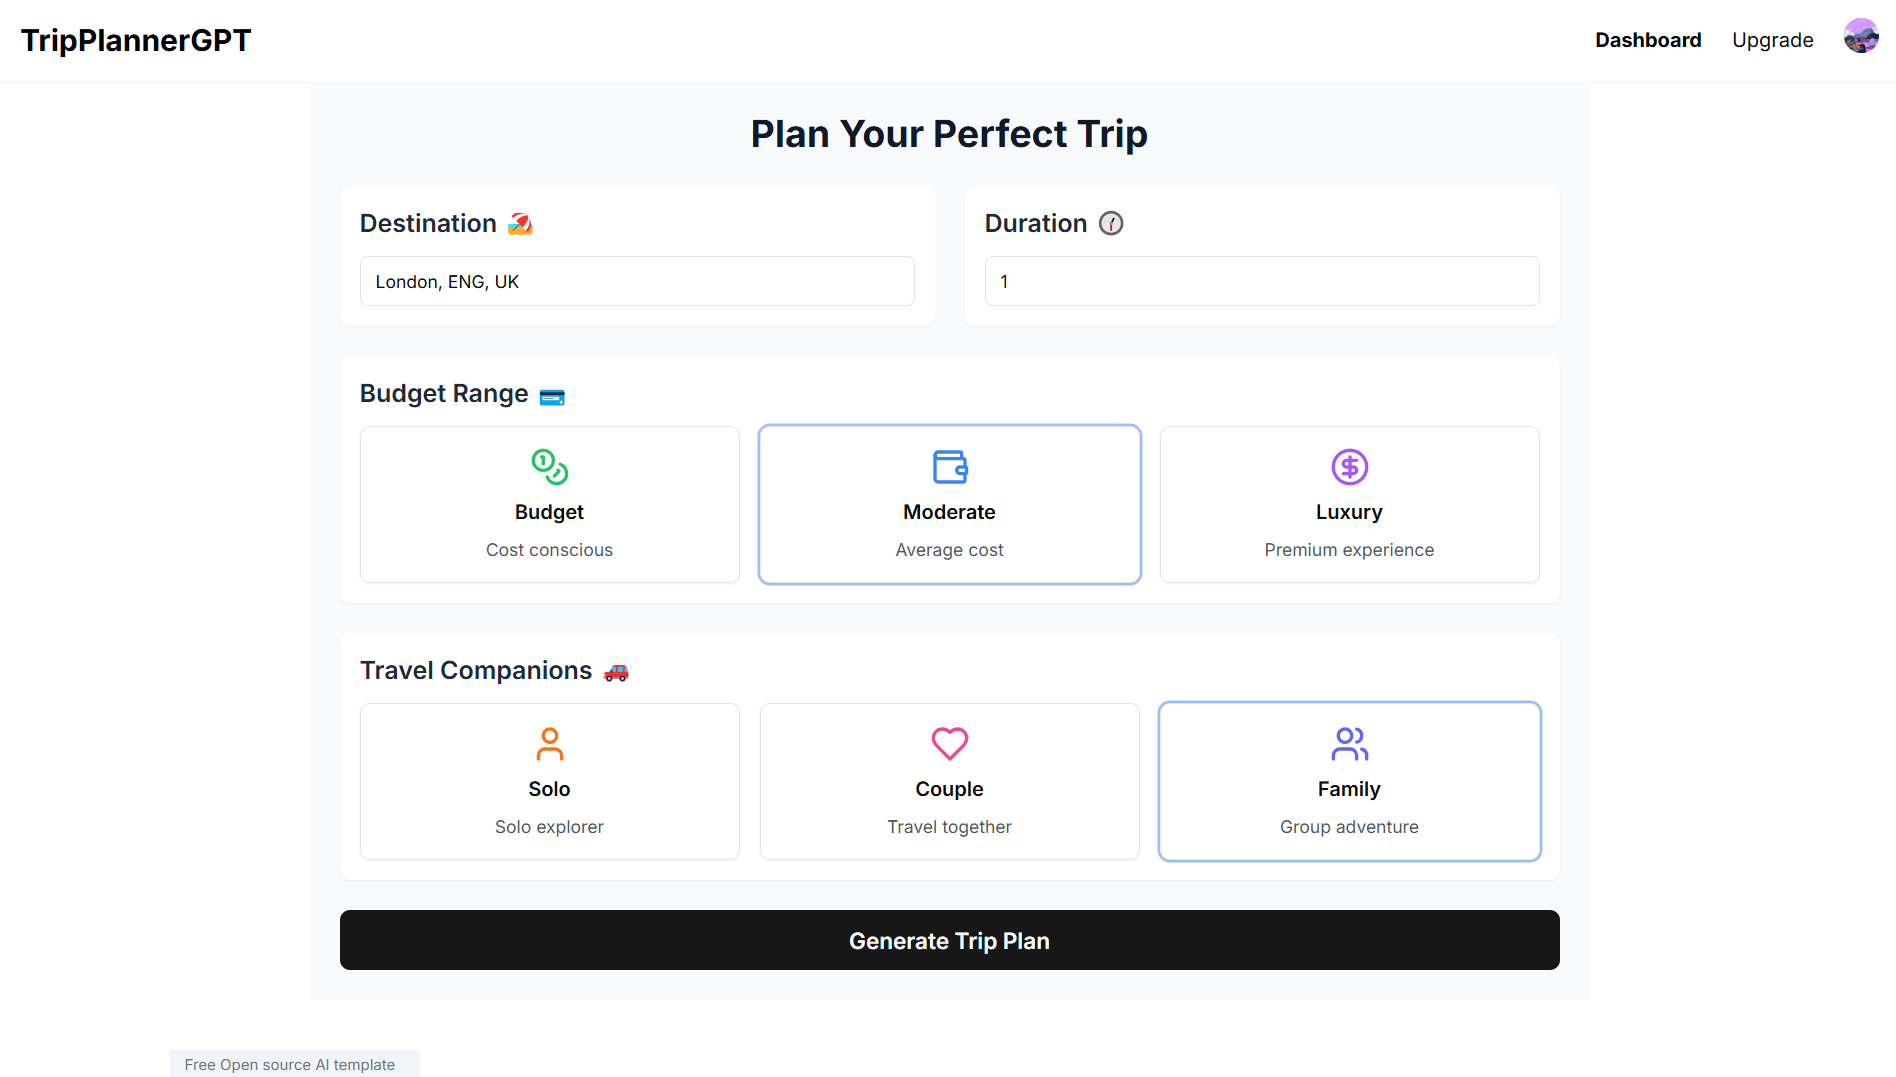Click the Family group people icon
1896x1077 pixels.
tap(1349, 743)
